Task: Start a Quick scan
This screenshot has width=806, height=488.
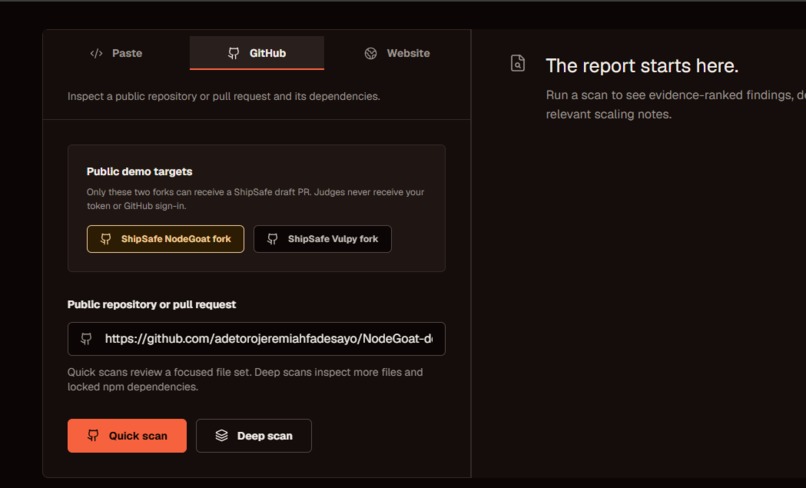Action: (127, 436)
